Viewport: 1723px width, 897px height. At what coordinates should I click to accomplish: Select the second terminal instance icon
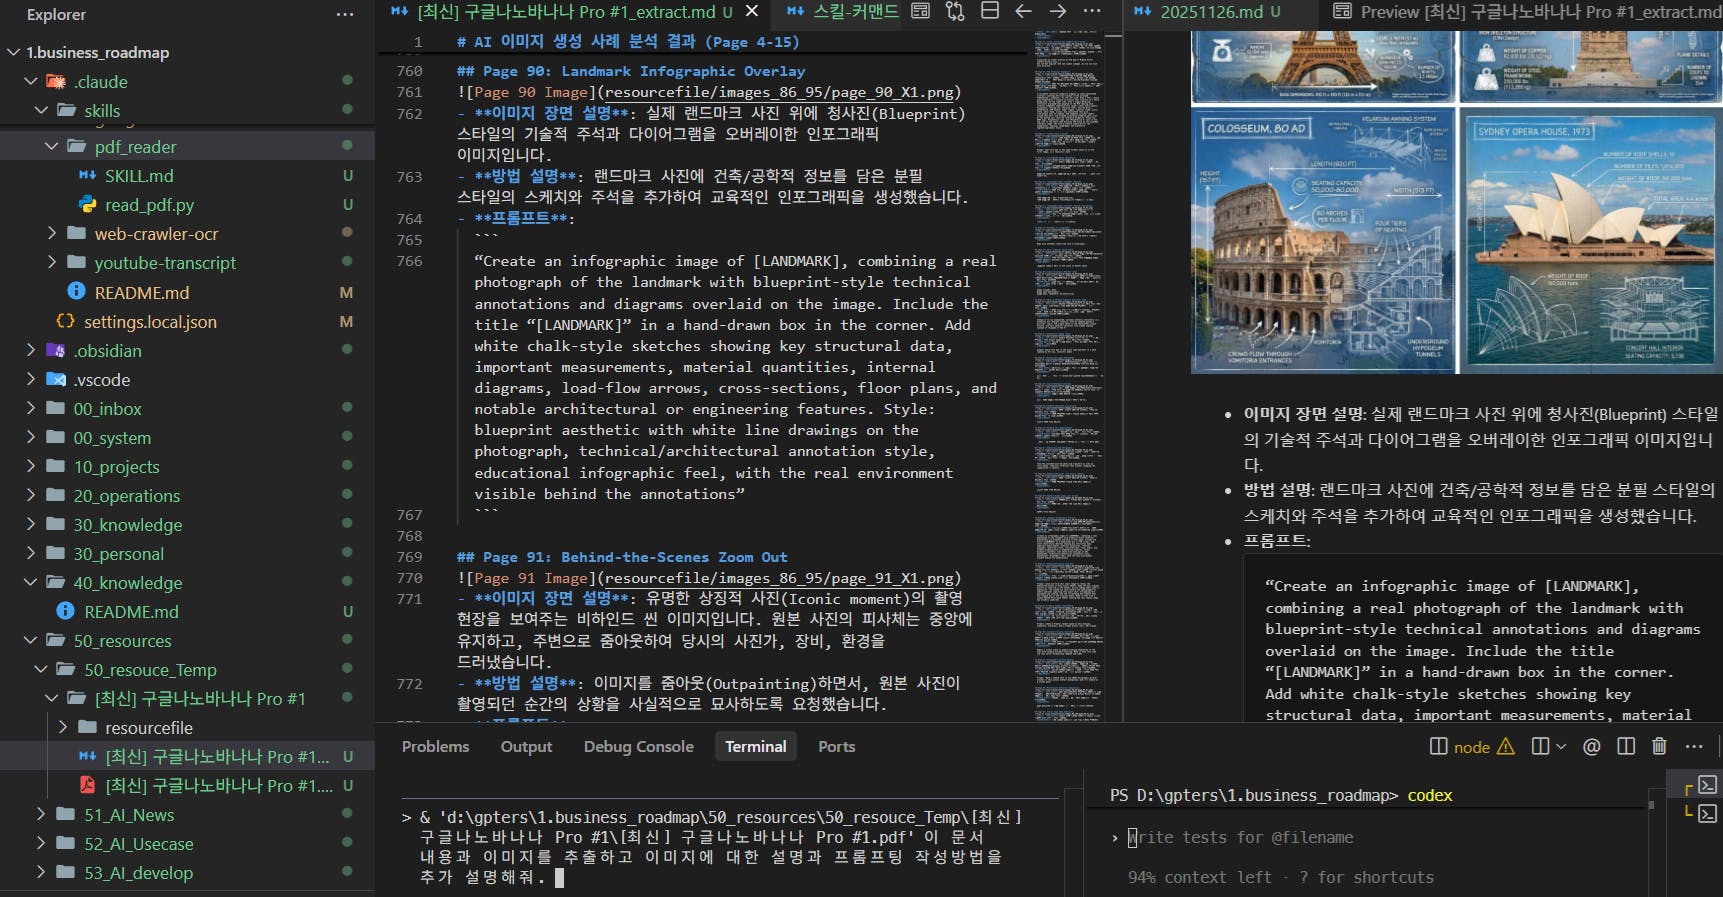pos(1707,813)
